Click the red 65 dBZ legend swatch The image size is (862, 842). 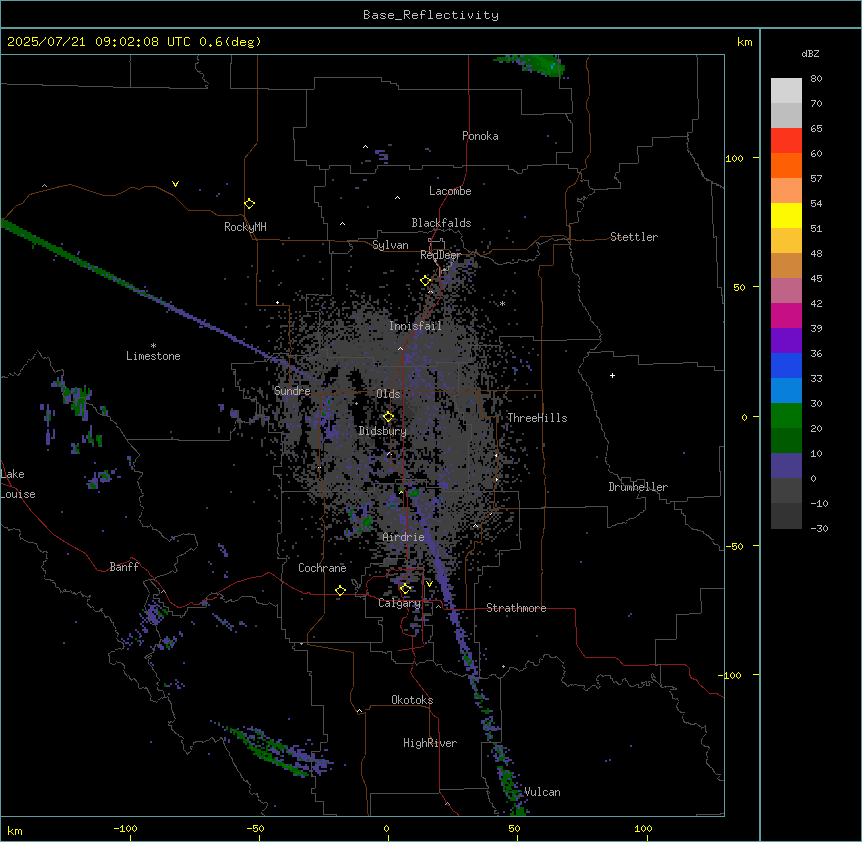pyautogui.click(x=786, y=141)
